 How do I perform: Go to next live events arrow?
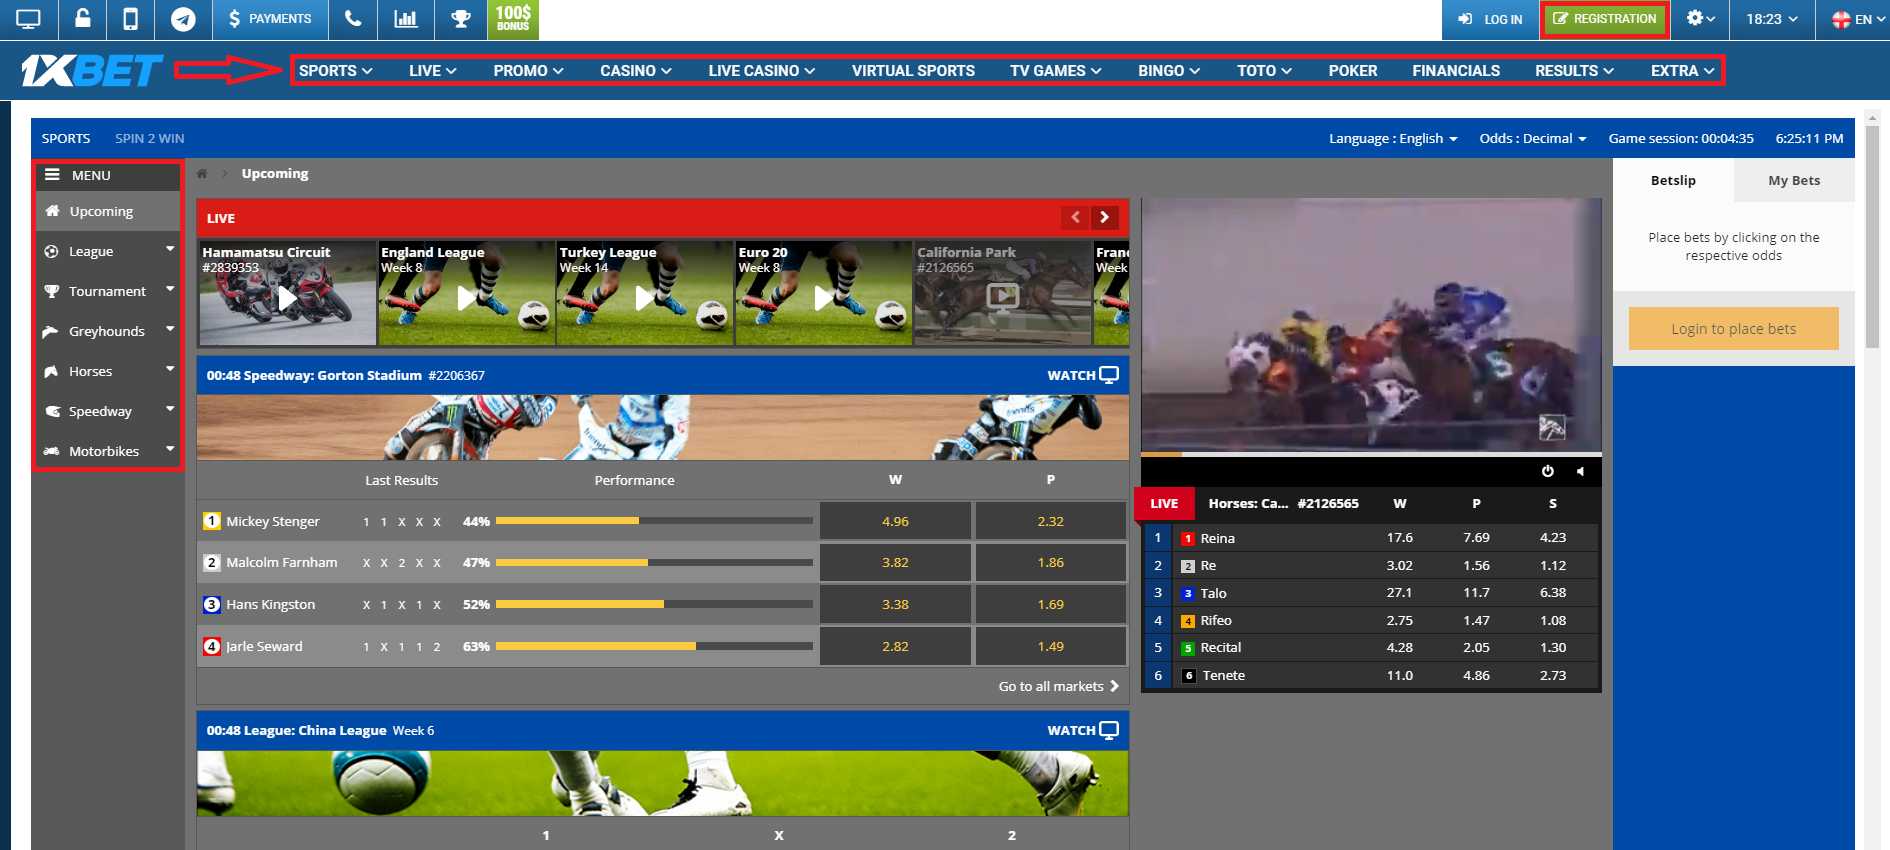click(1104, 217)
